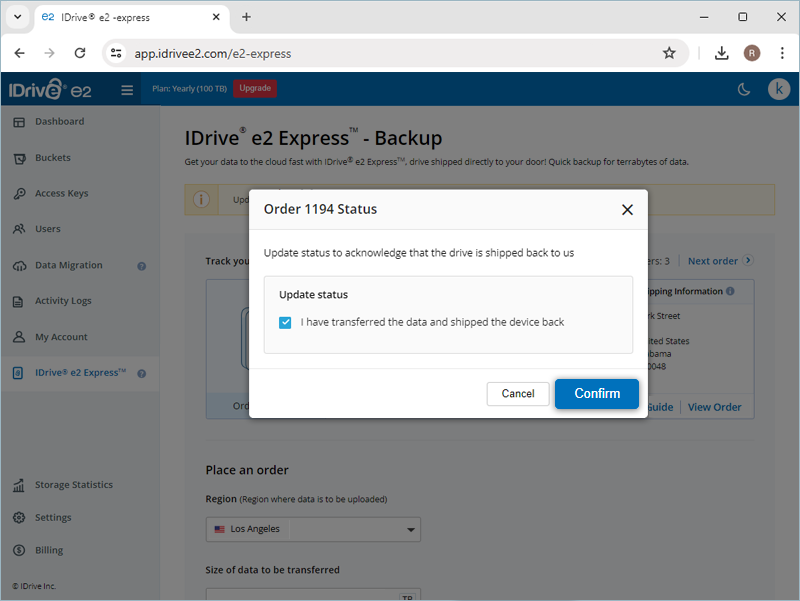Go forward in the browser

pyautogui.click(x=49, y=53)
